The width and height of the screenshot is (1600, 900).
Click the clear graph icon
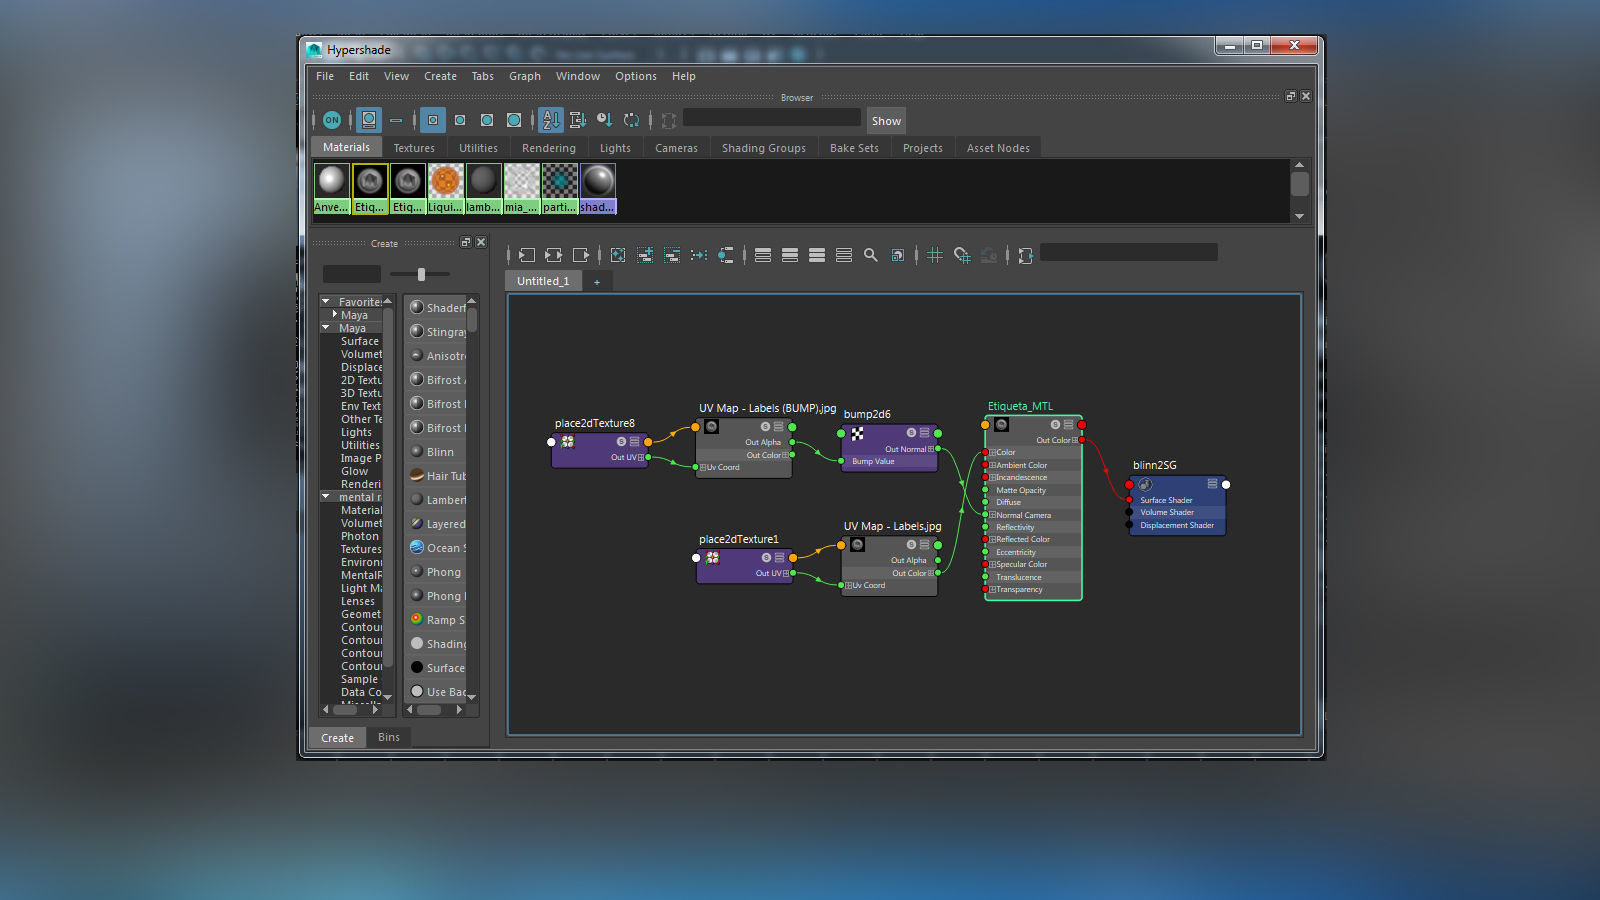[x=618, y=255]
